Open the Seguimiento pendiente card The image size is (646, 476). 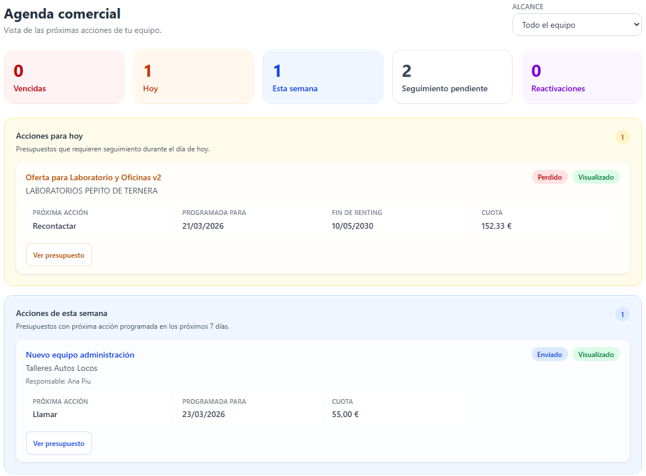point(452,77)
